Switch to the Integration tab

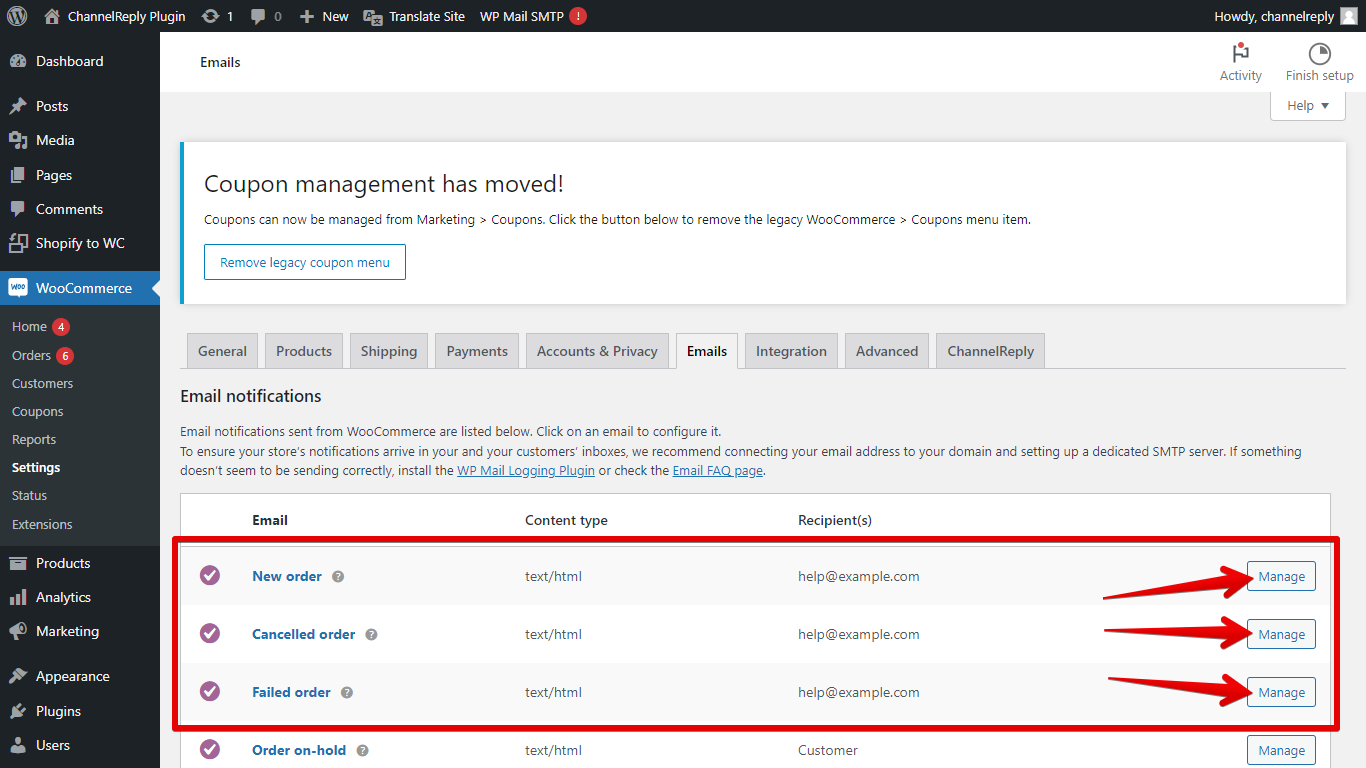pyautogui.click(x=791, y=351)
